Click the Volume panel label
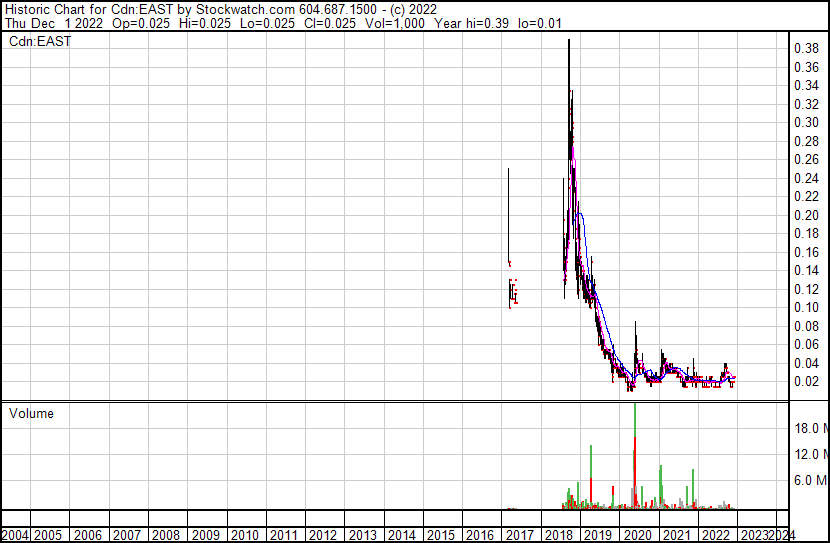The width and height of the screenshot is (830, 543). pyautogui.click(x=31, y=413)
